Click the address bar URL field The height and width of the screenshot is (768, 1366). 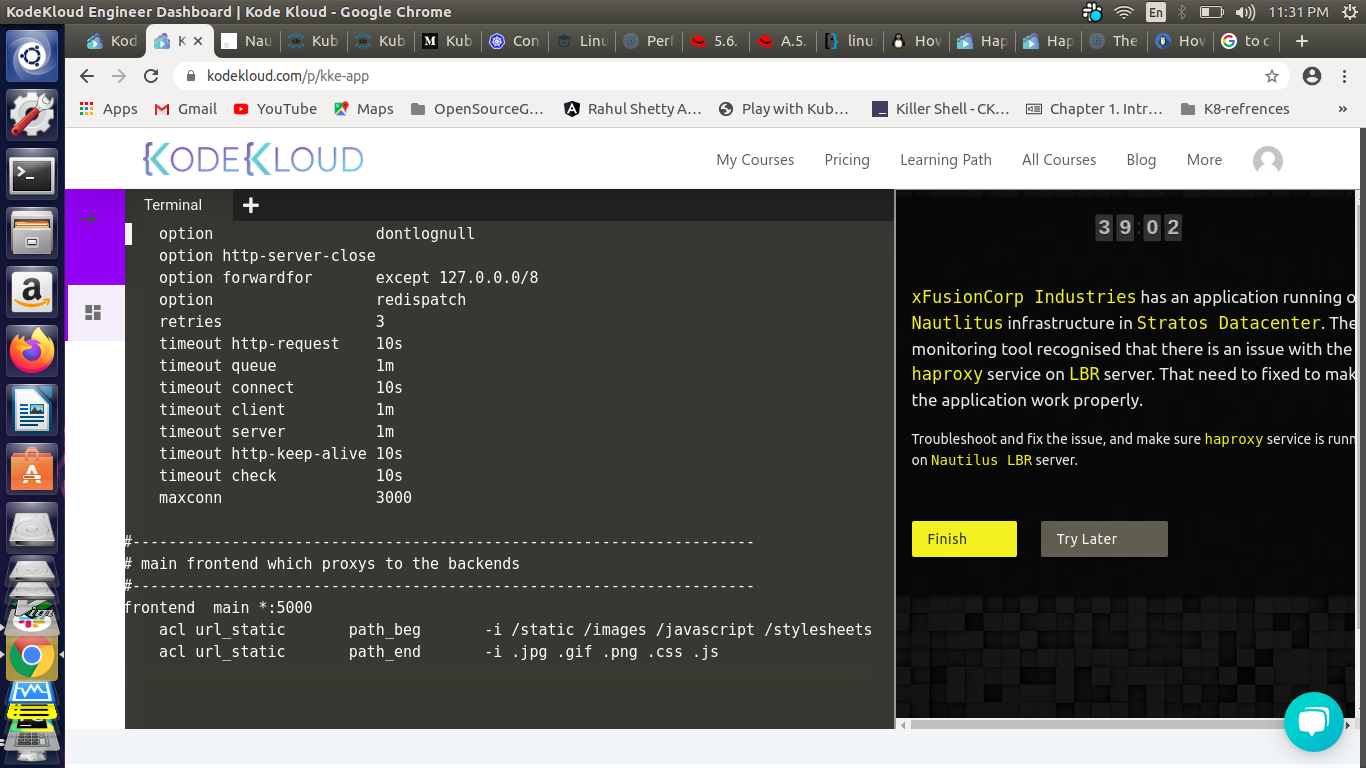(x=700, y=76)
